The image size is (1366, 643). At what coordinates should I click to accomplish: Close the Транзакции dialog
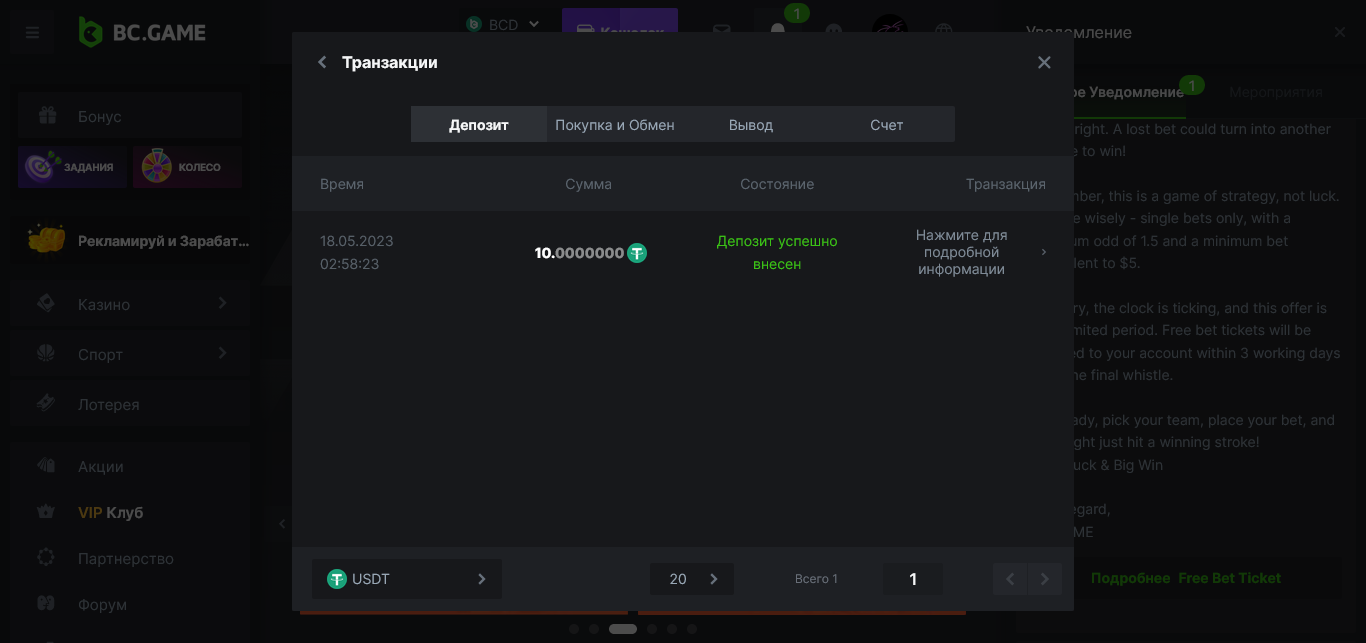click(x=1044, y=62)
